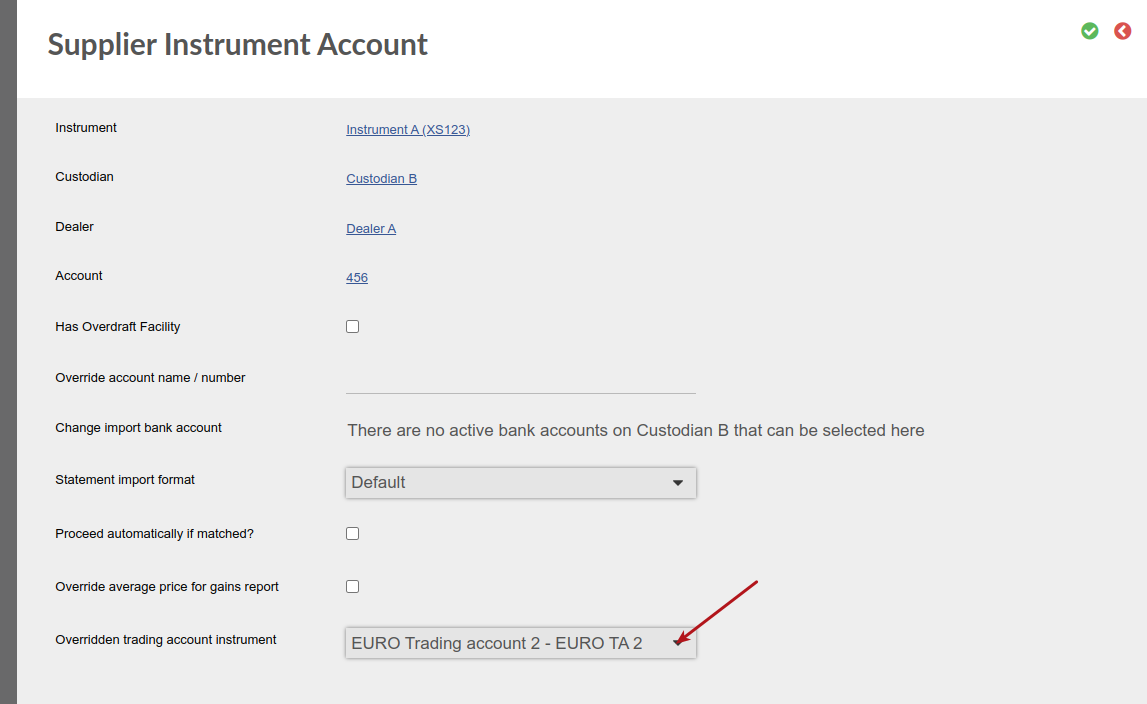Click the Statement import format label
Viewport: 1147px width, 704px height.
click(x=125, y=479)
